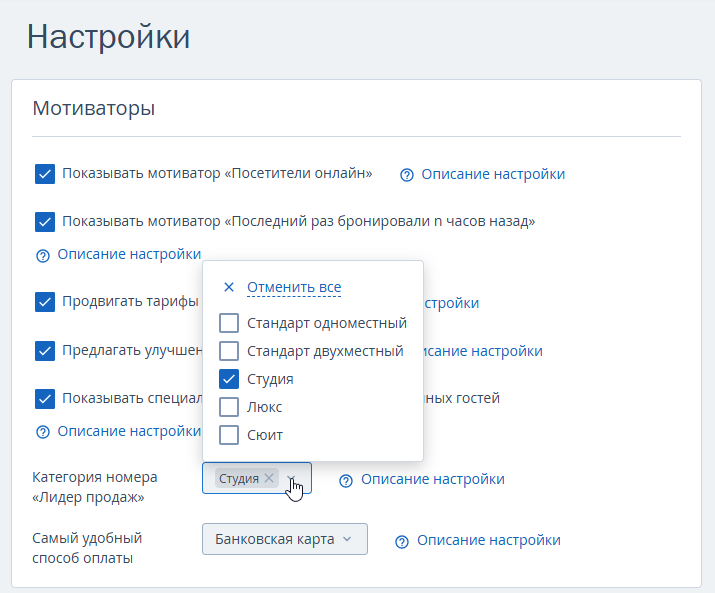Check the Стандарт одноместный option
715x593 pixels.
[229, 323]
